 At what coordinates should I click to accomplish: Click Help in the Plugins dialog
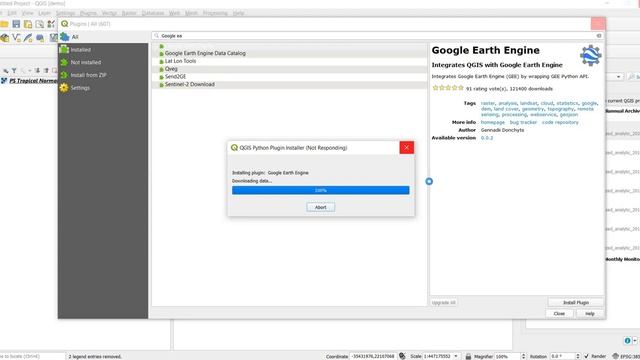589,313
